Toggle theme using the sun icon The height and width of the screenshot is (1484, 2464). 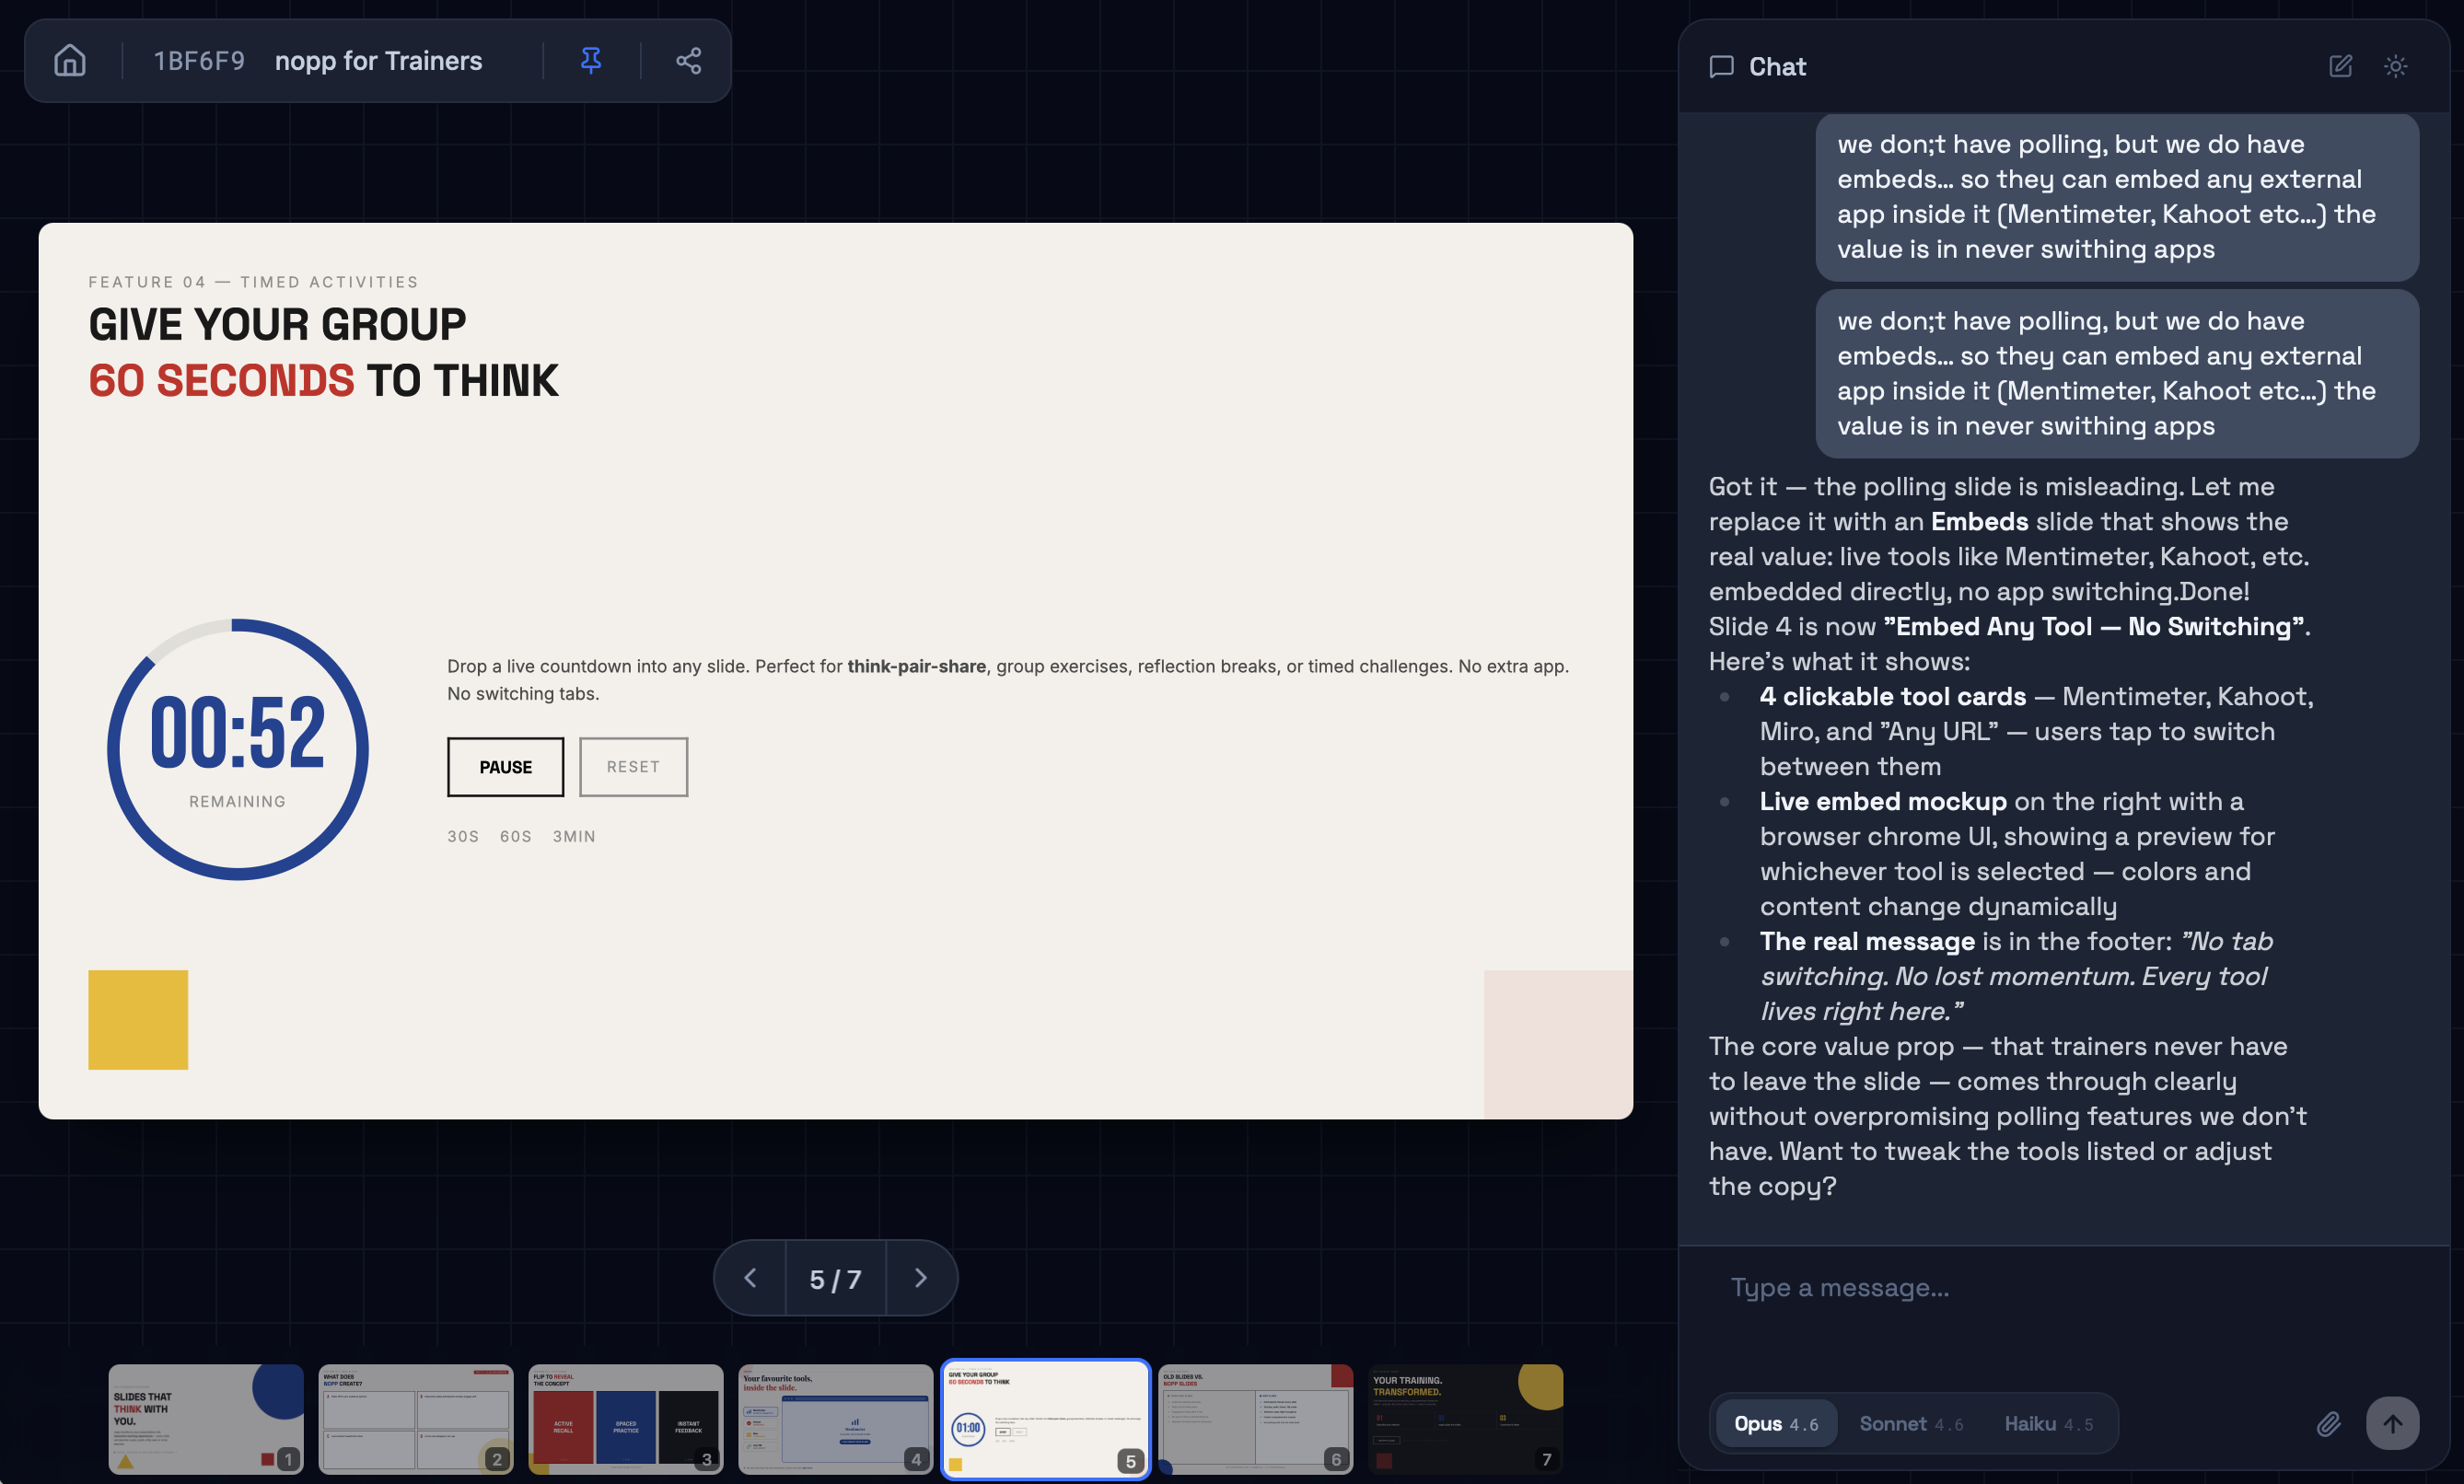tap(2396, 66)
